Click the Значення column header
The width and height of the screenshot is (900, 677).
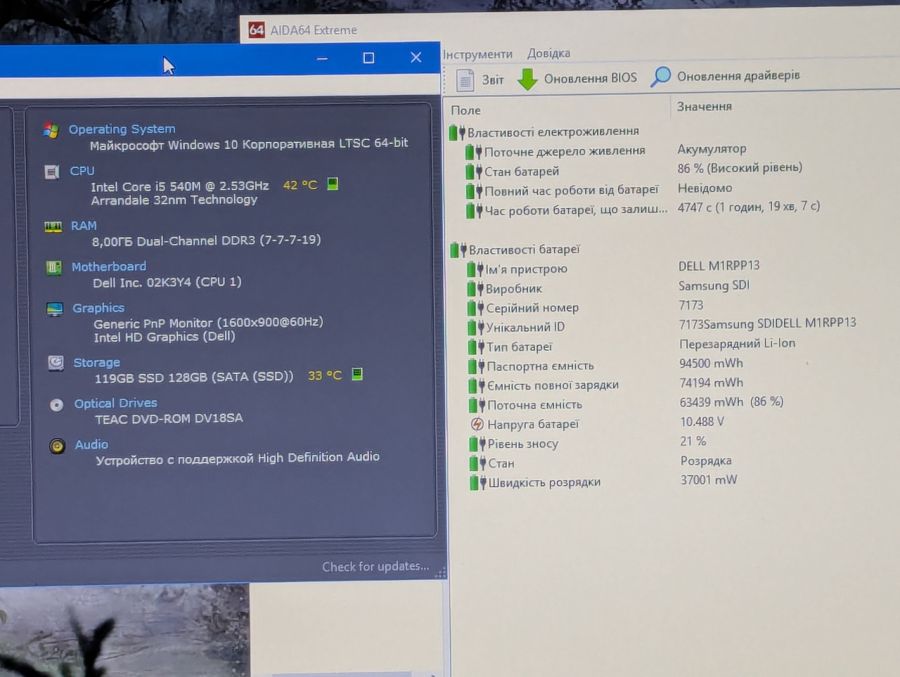704,107
